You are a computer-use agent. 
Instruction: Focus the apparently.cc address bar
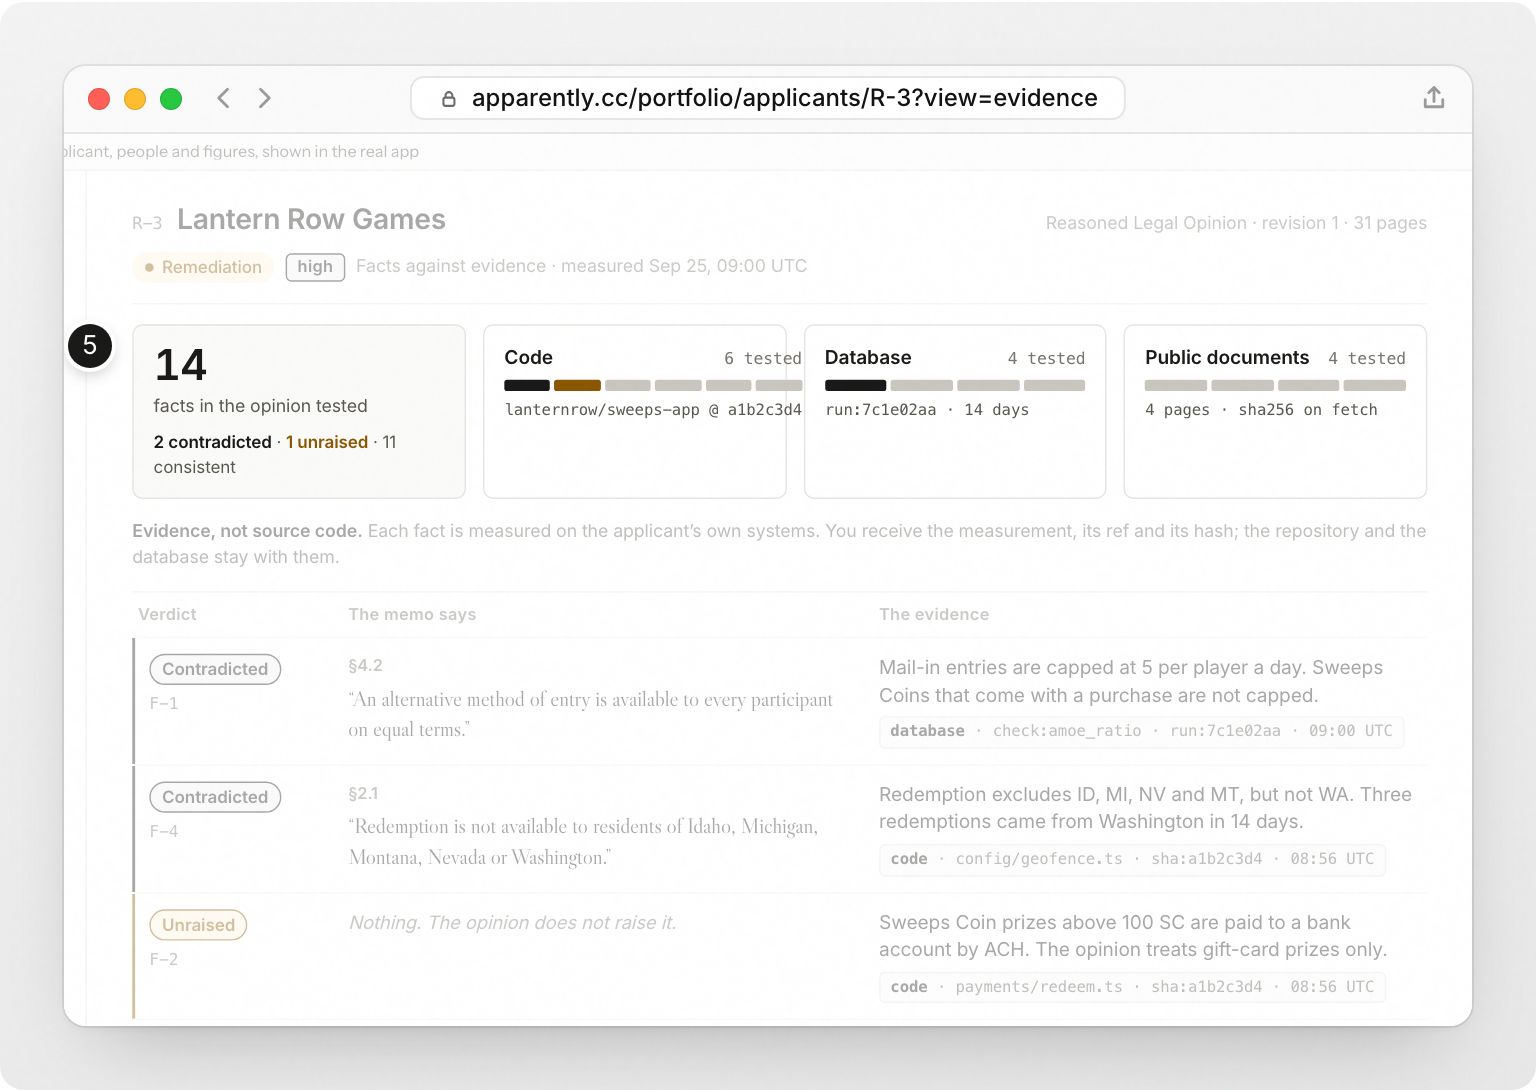pos(767,98)
